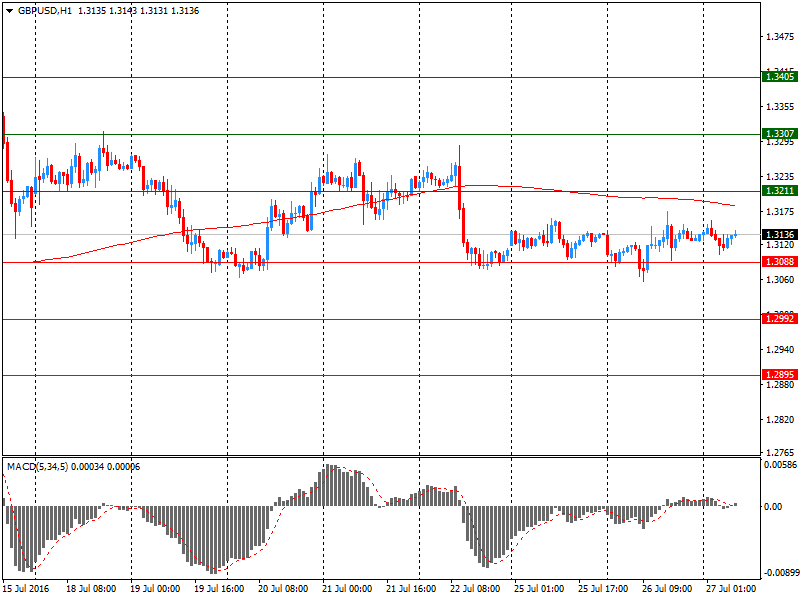Select the 19 Jul 16:00 time axis label

click(219, 589)
